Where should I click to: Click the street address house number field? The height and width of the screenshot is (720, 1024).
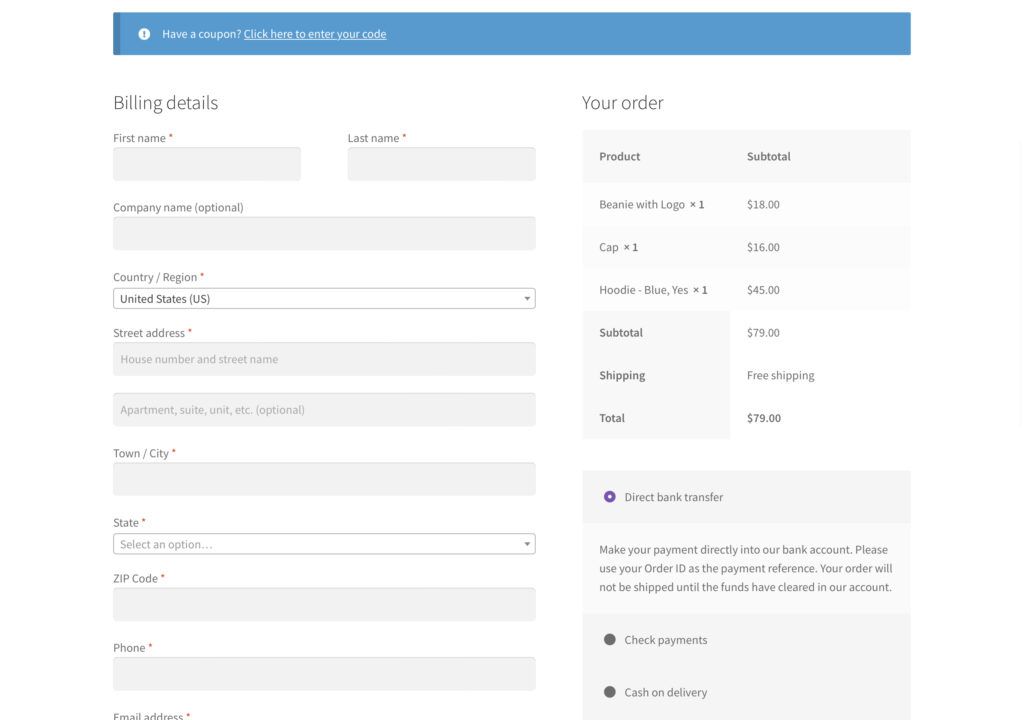pos(324,359)
